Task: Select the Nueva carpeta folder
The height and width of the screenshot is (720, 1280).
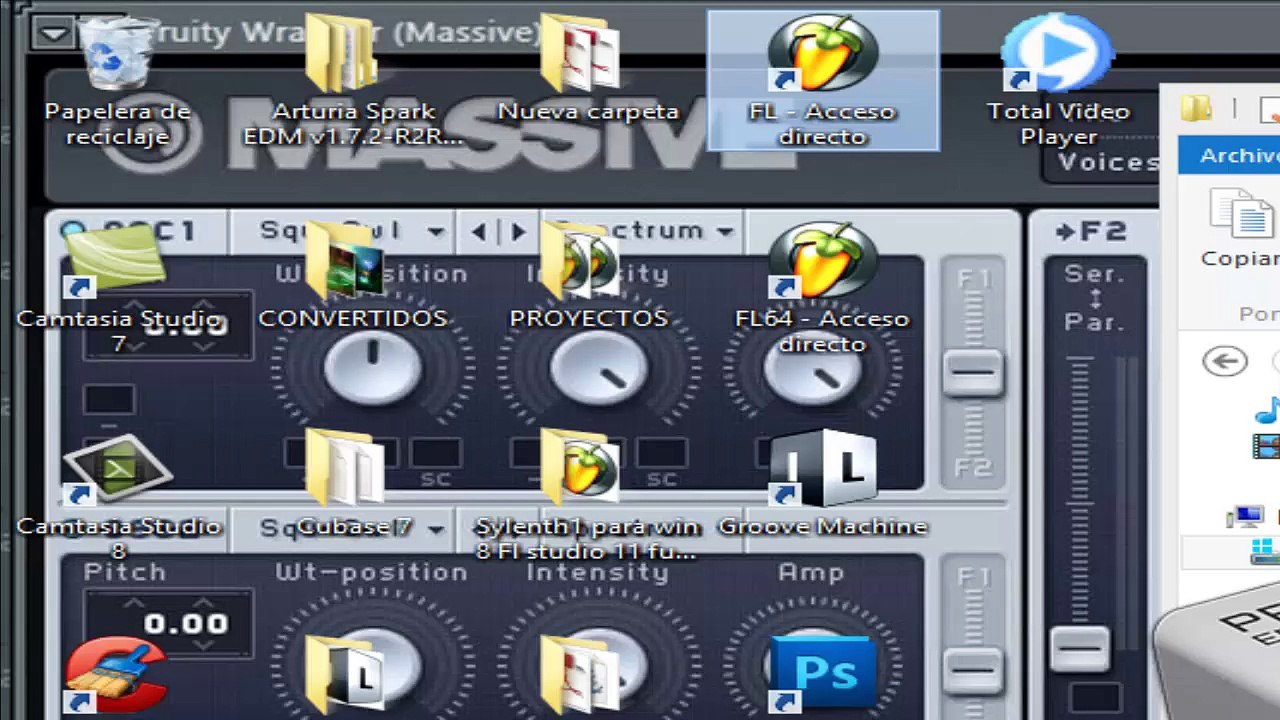Action: [588, 70]
